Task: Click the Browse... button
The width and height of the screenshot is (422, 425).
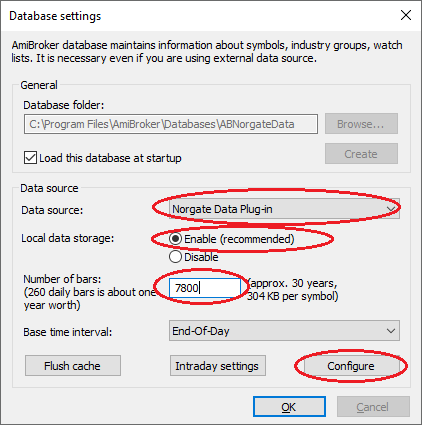Action: [x=361, y=124]
